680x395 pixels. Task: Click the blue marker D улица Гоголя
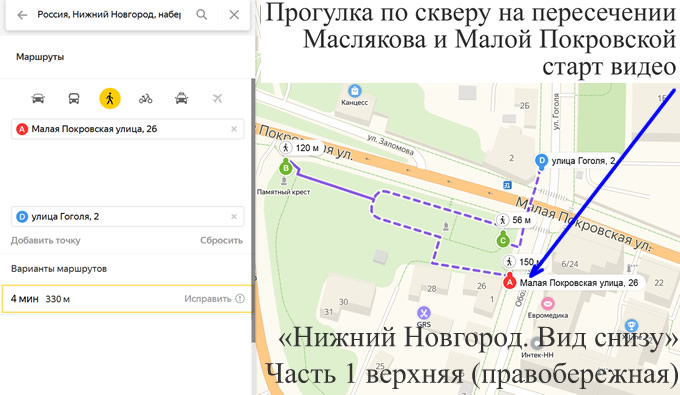pos(541,161)
